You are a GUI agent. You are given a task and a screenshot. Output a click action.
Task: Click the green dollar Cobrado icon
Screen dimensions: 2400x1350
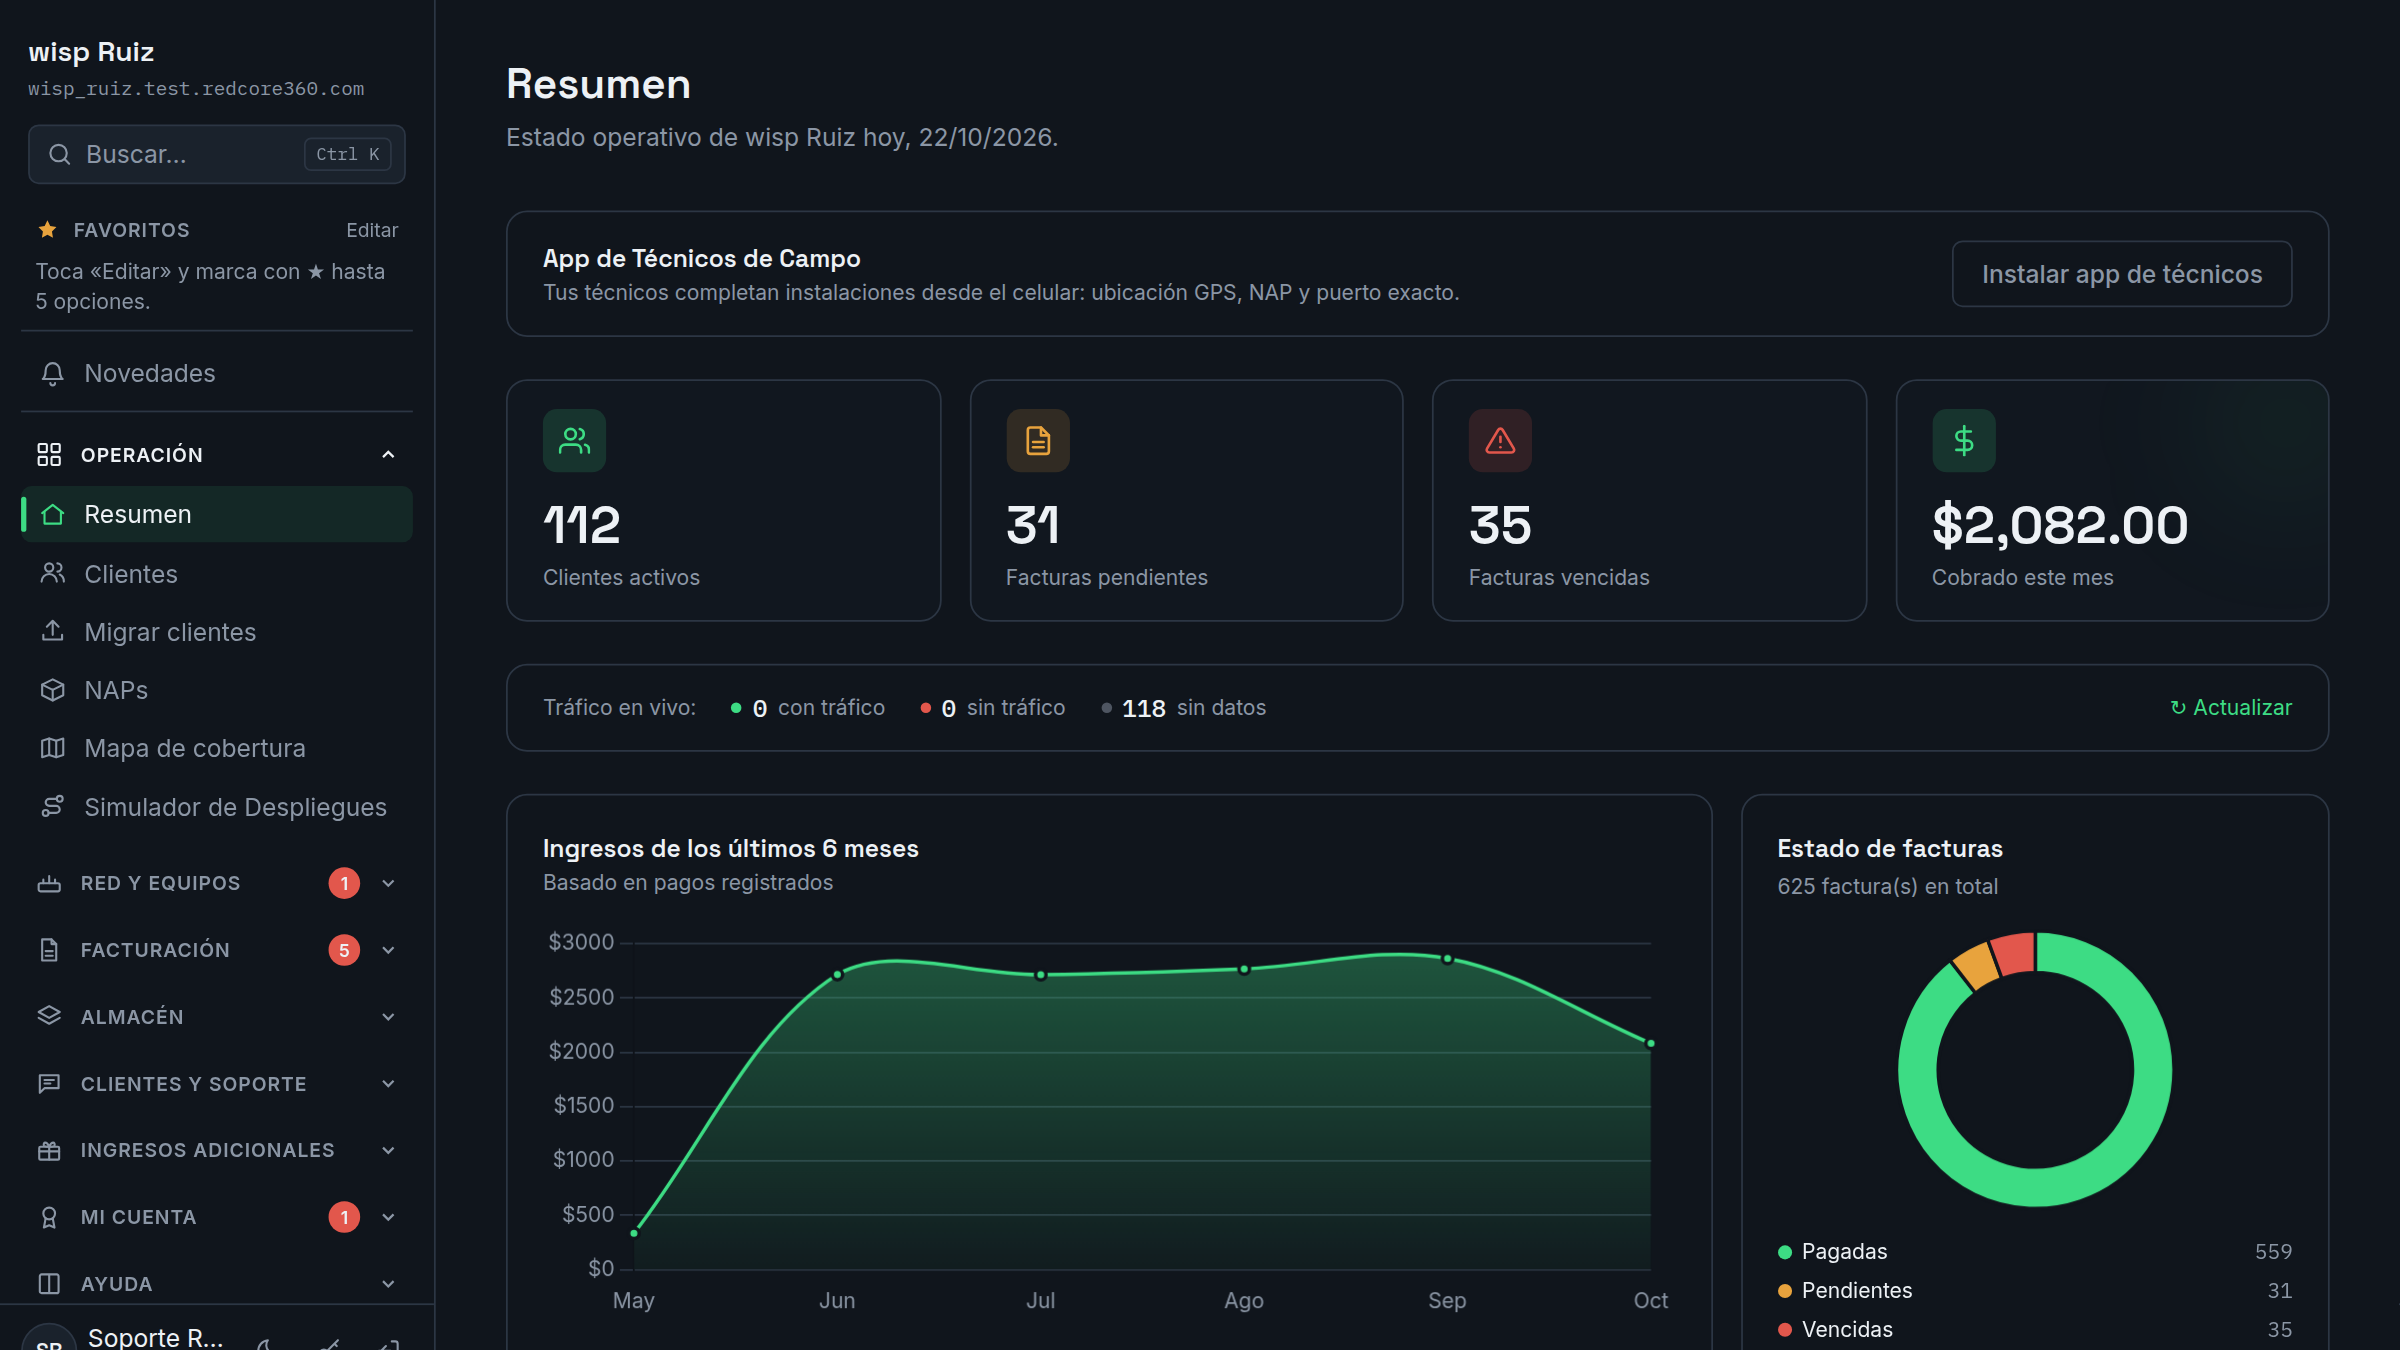(x=1964, y=440)
